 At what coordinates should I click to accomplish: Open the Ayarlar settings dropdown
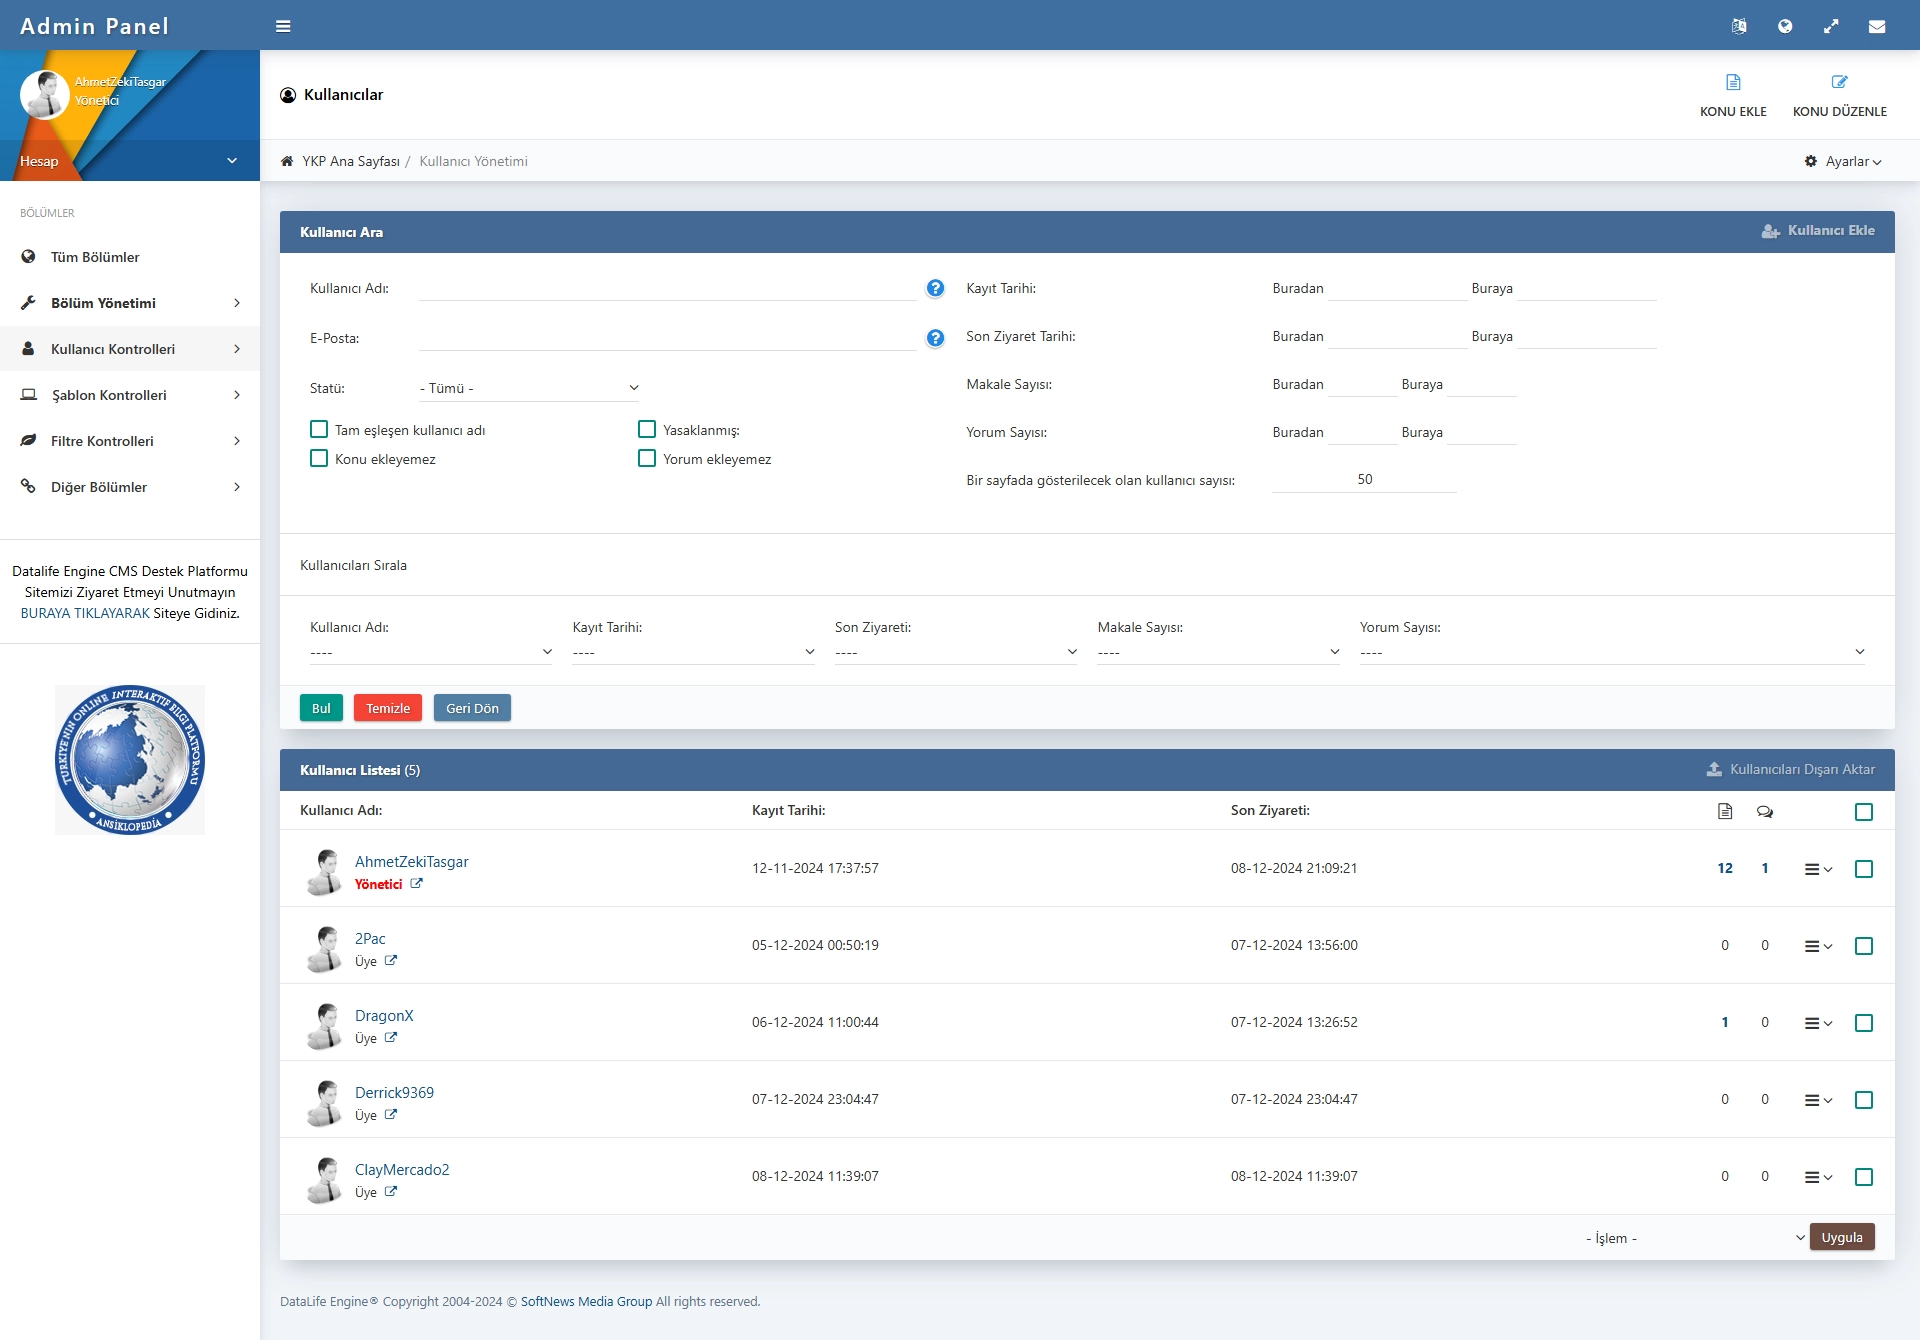(1843, 161)
